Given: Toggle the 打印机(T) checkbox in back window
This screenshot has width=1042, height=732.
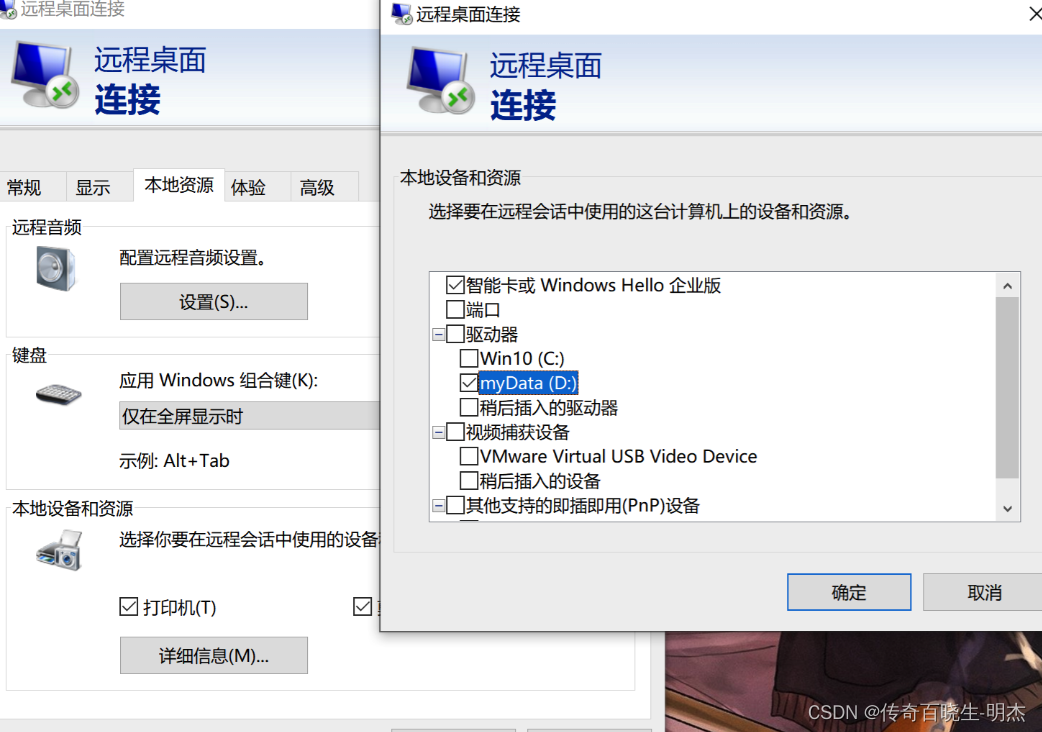Looking at the screenshot, I should (128, 606).
